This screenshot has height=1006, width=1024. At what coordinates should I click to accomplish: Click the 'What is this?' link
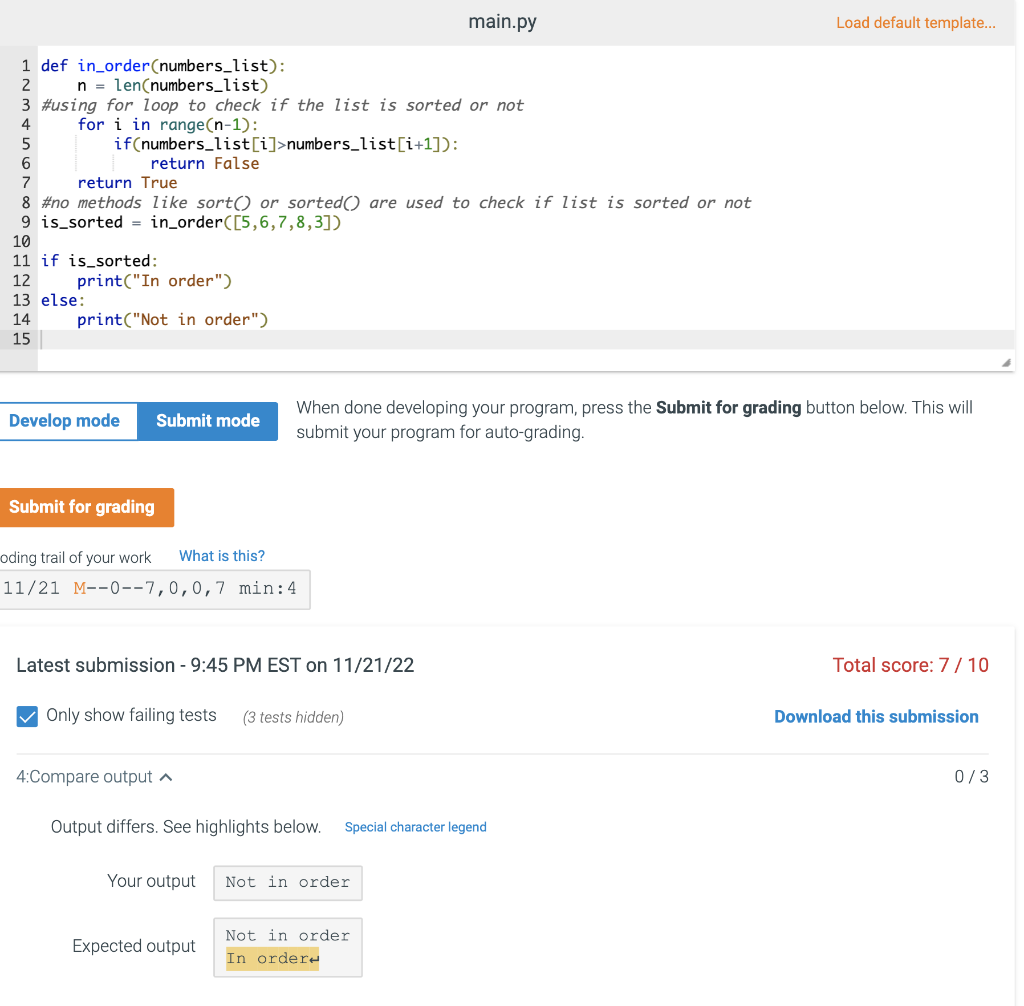(x=221, y=556)
